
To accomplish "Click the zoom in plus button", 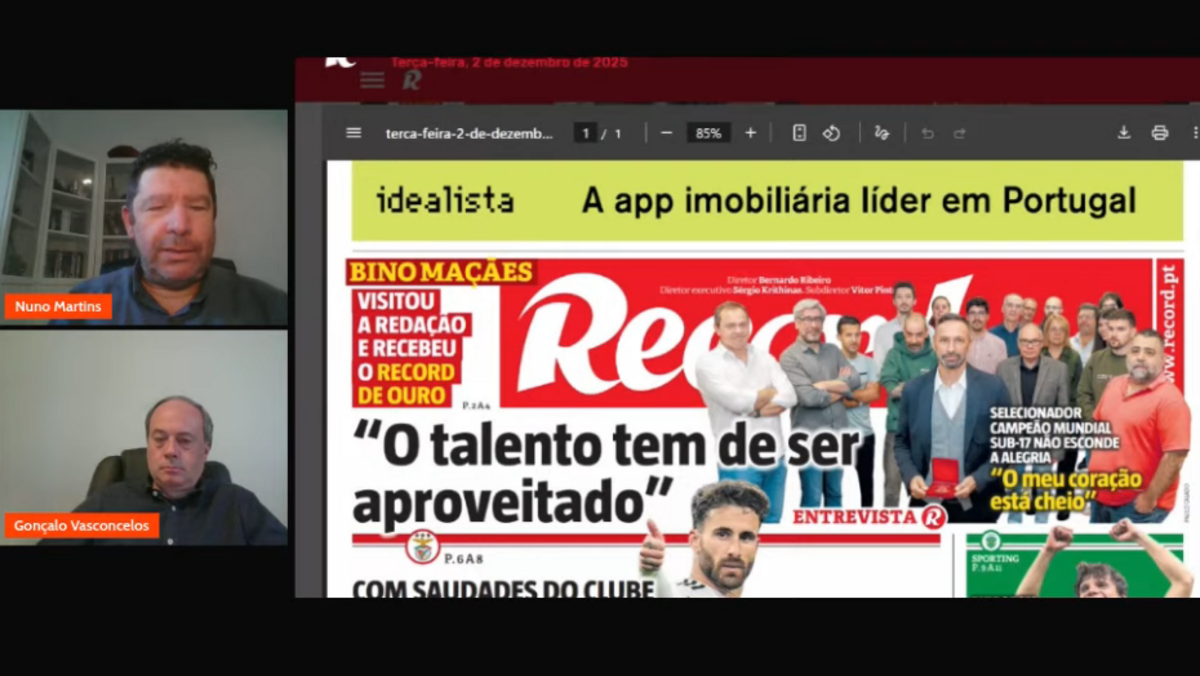I will click(750, 133).
